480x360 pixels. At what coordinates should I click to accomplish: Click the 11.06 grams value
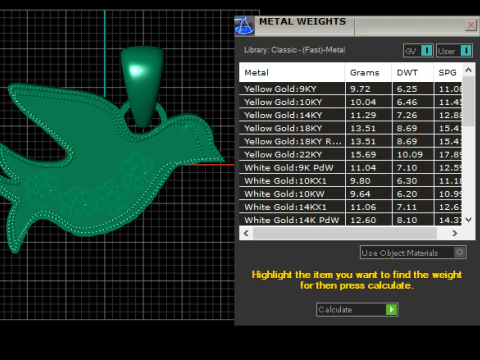[363, 207]
